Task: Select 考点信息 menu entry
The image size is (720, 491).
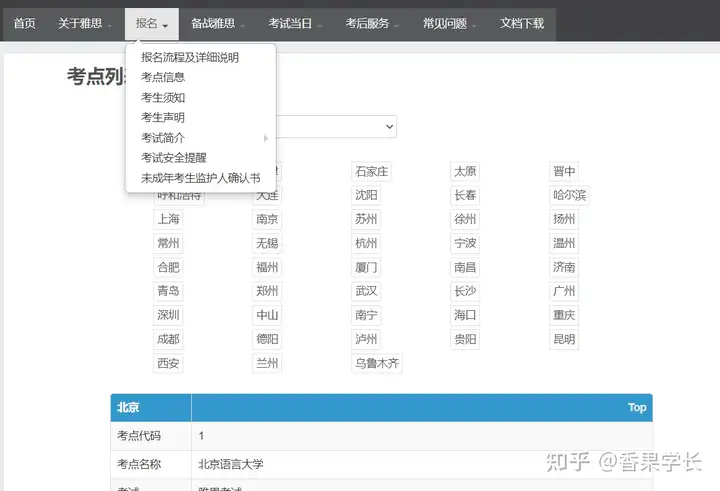Action: 163,77
